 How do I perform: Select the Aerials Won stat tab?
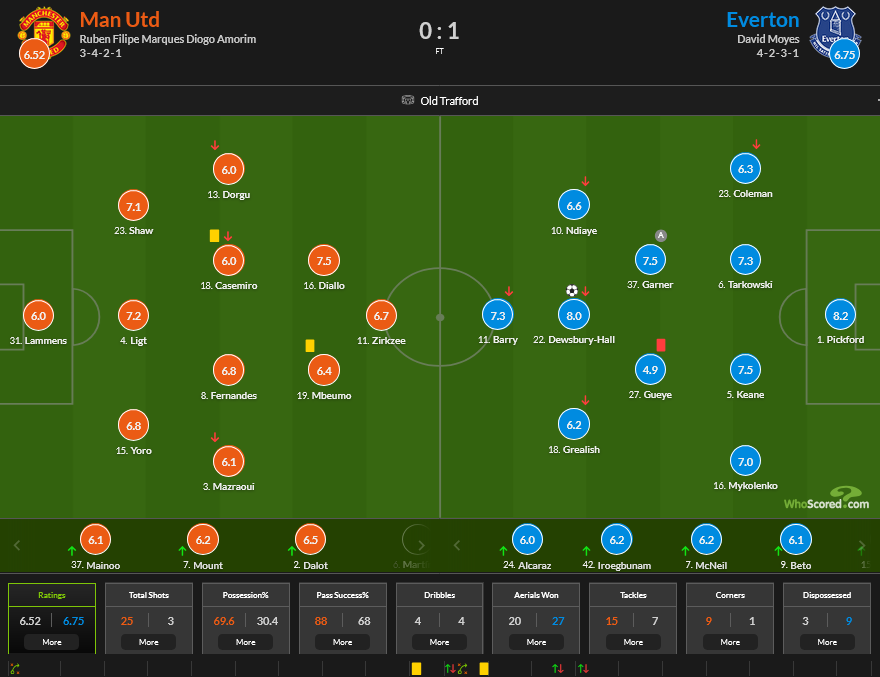[x=536, y=595]
